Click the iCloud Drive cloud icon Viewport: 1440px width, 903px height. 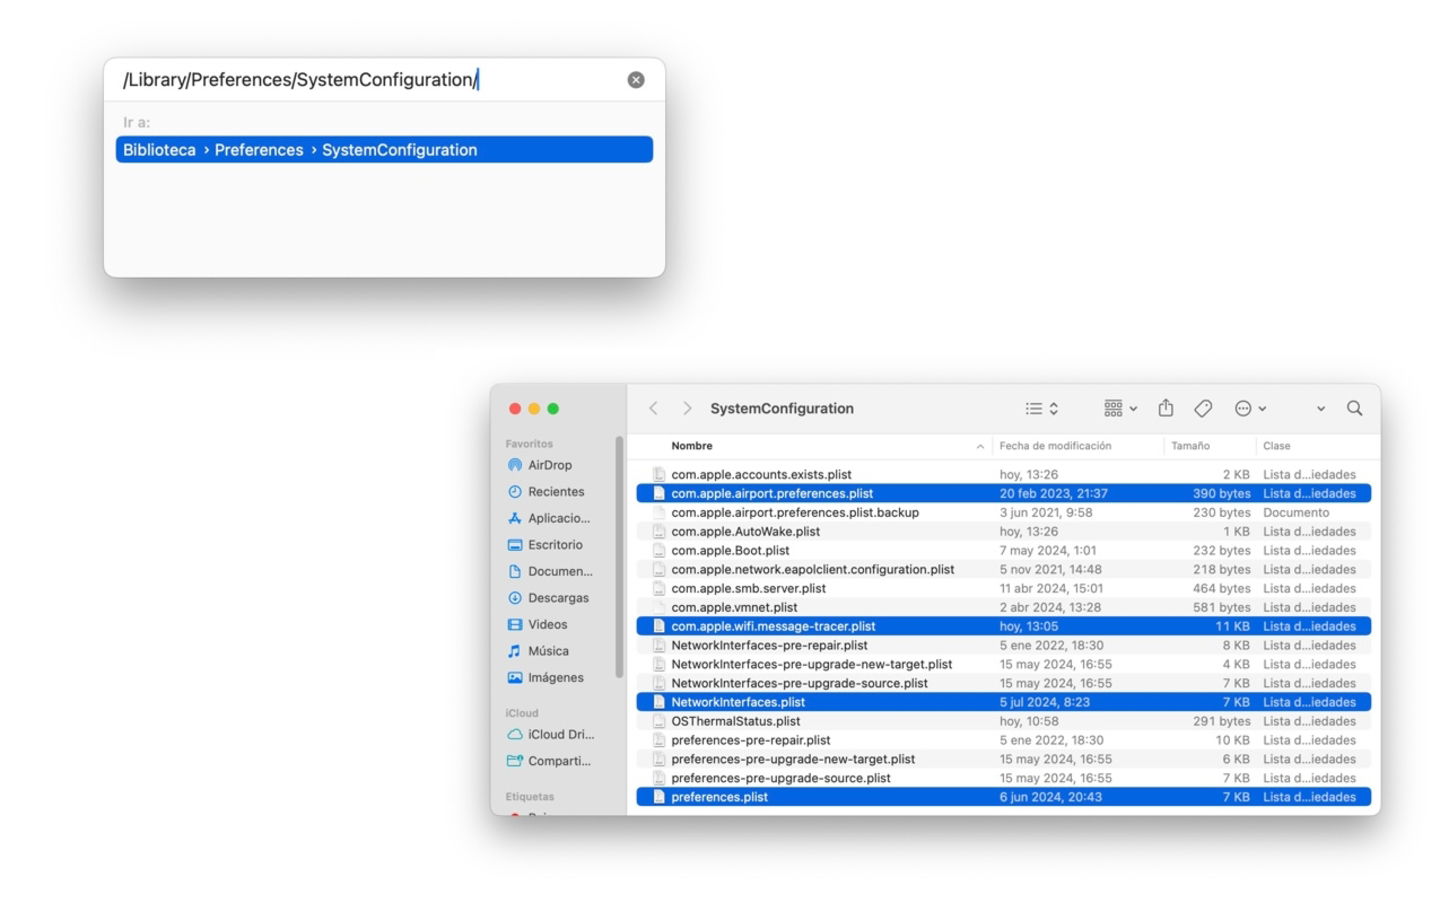[515, 734]
